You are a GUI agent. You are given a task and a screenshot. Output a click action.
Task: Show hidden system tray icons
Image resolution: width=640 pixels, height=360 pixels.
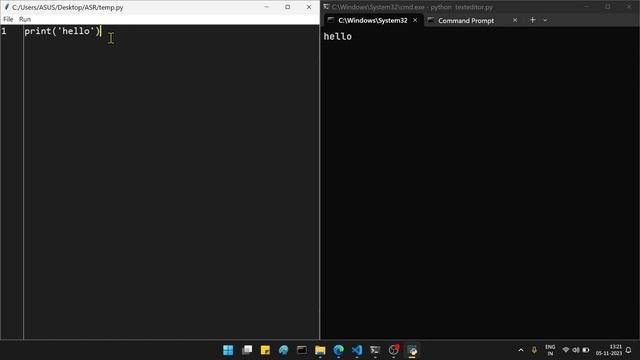click(521, 350)
